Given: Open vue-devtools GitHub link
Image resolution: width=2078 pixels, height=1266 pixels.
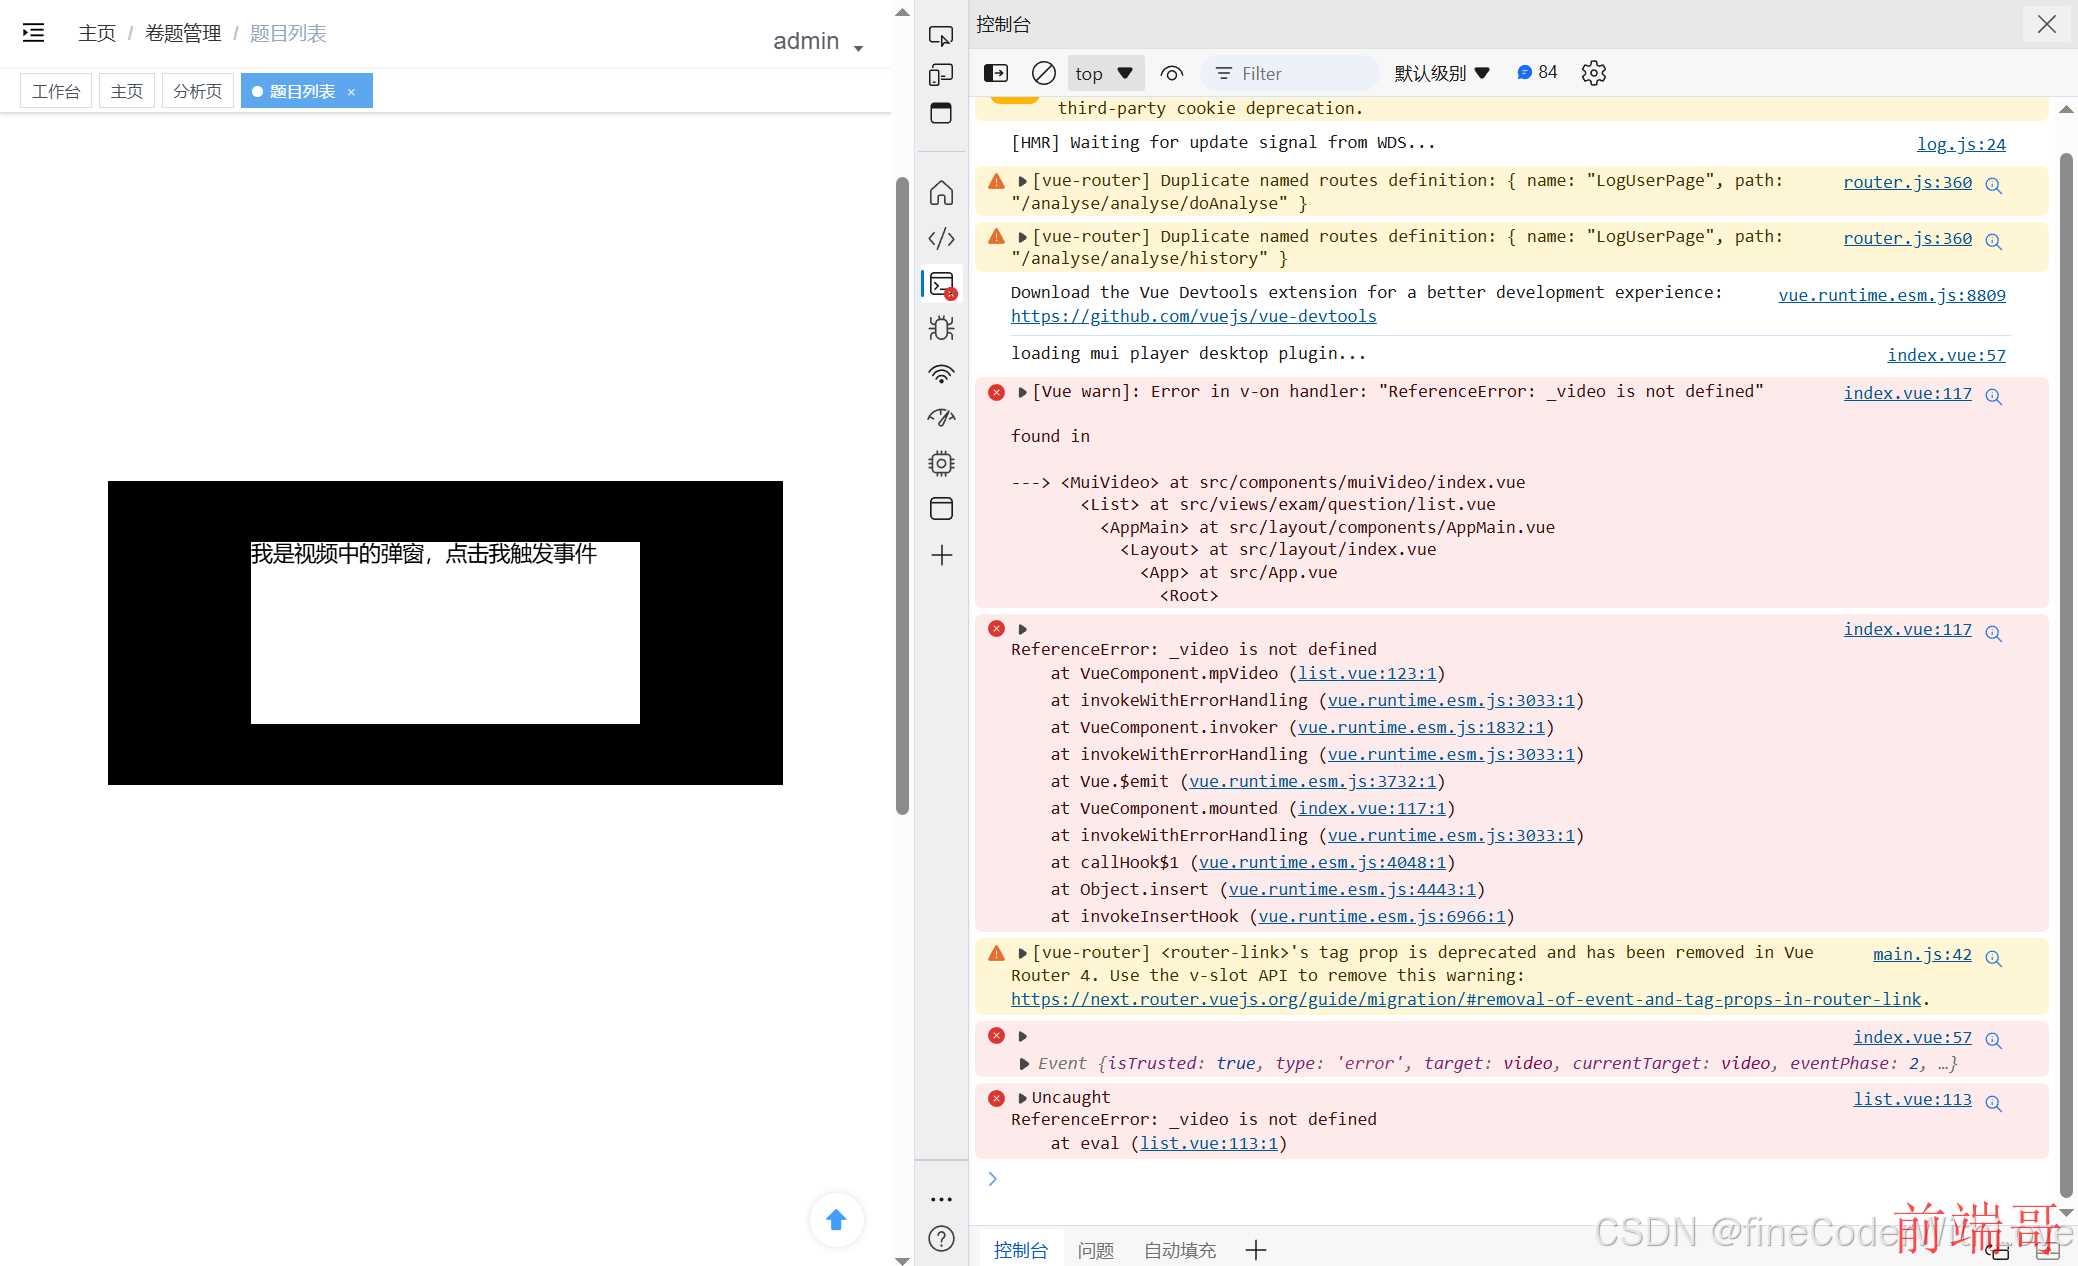Looking at the screenshot, I should [x=1193, y=315].
